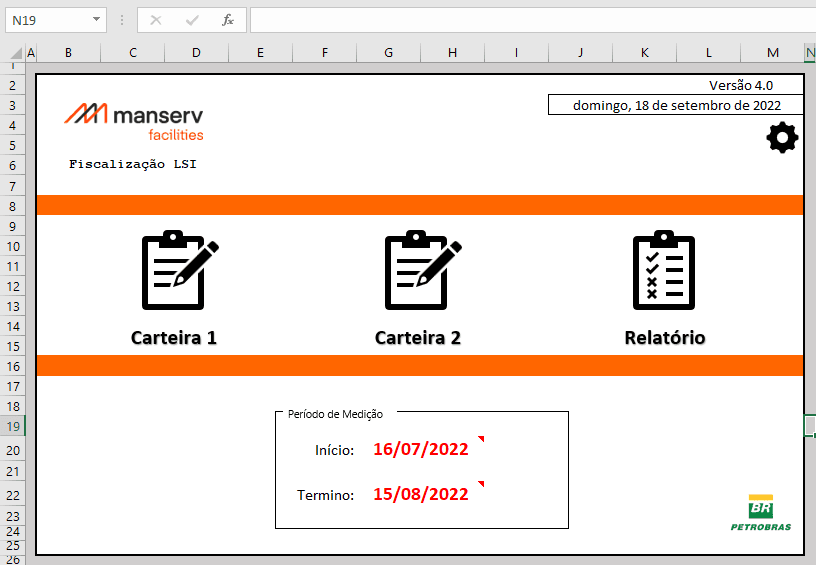Select row 19 header
Image resolution: width=816 pixels, height=565 pixels.
[x=14, y=426]
